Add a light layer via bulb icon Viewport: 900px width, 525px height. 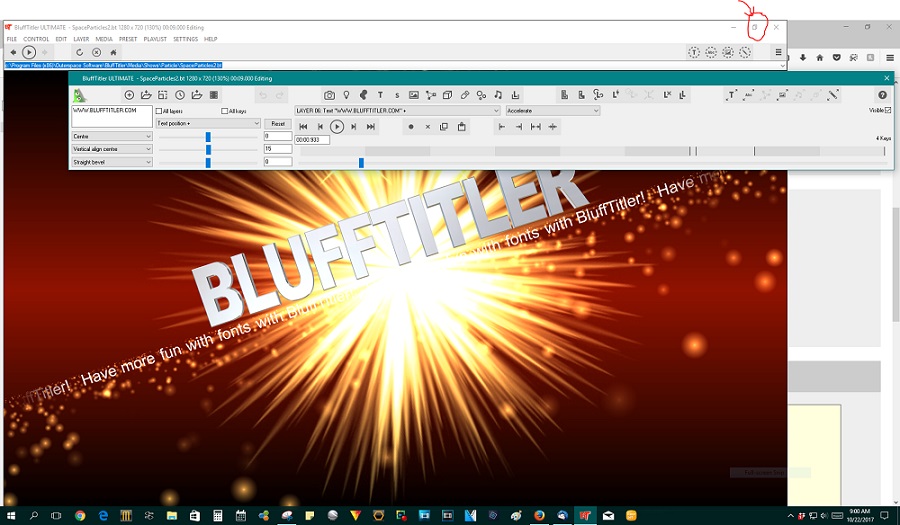tap(346, 95)
